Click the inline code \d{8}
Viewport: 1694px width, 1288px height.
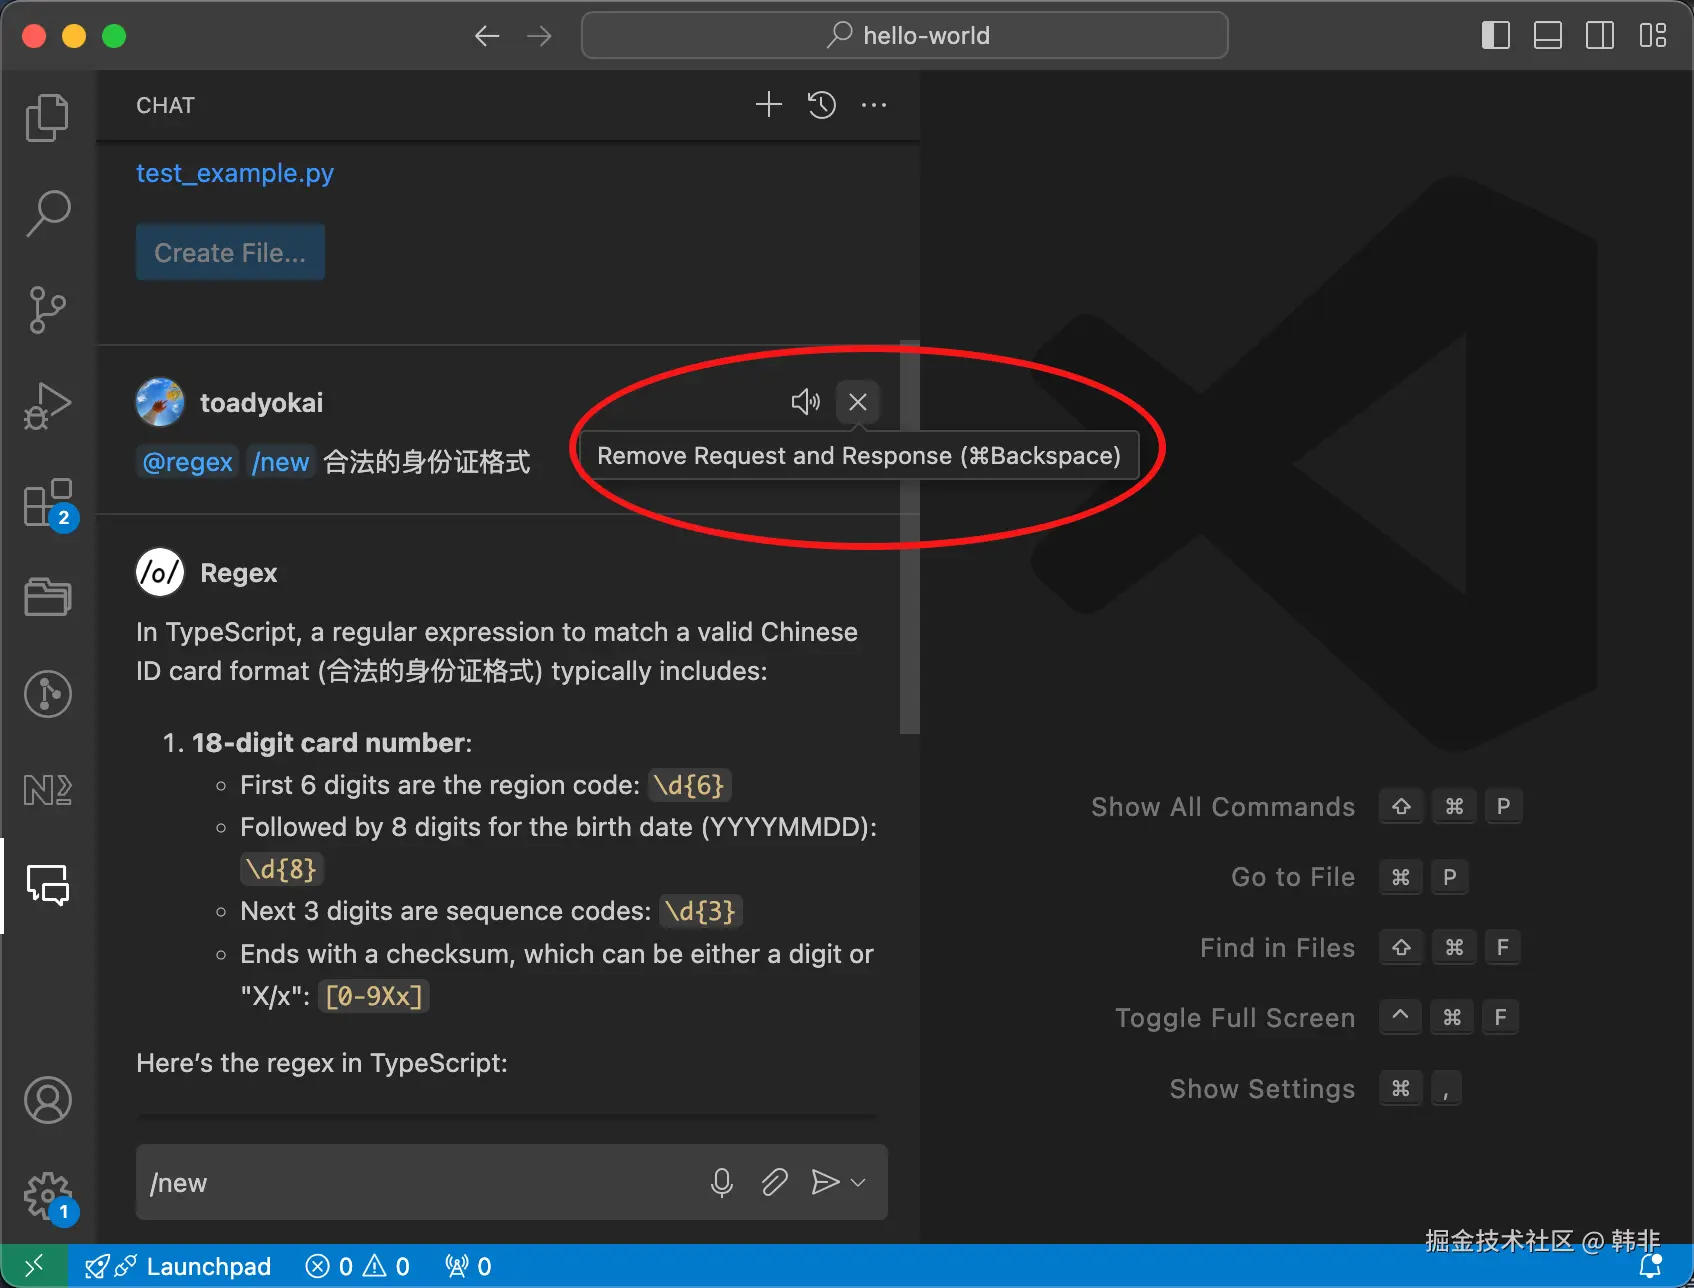click(x=283, y=869)
